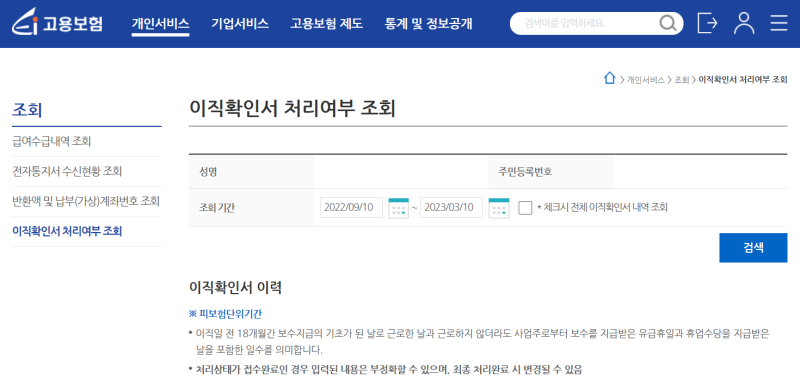Click the start date field 2022/09/10
The height and width of the screenshot is (384, 800).
pyautogui.click(x=351, y=208)
